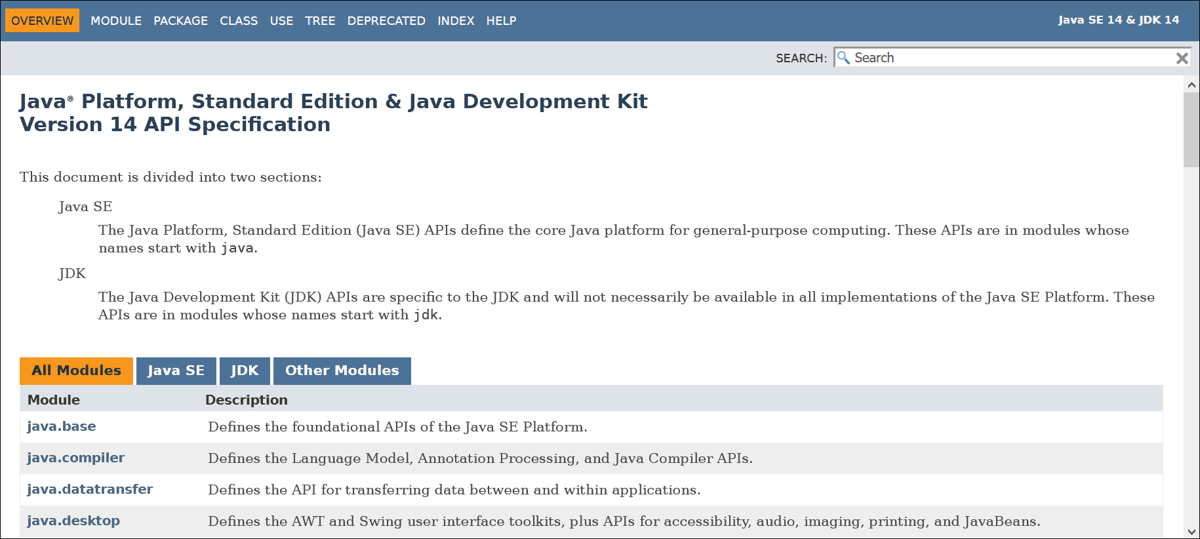The width and height of the screenshot is (1200, 539).
Task: Go to the INDEX page
Action: click(x=456, y=20)
